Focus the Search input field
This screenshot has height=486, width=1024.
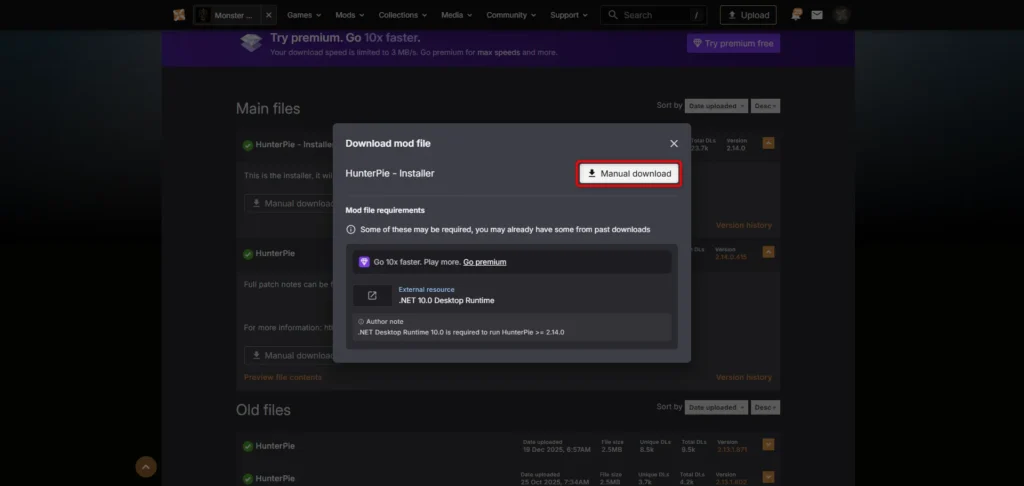(654, 15)
